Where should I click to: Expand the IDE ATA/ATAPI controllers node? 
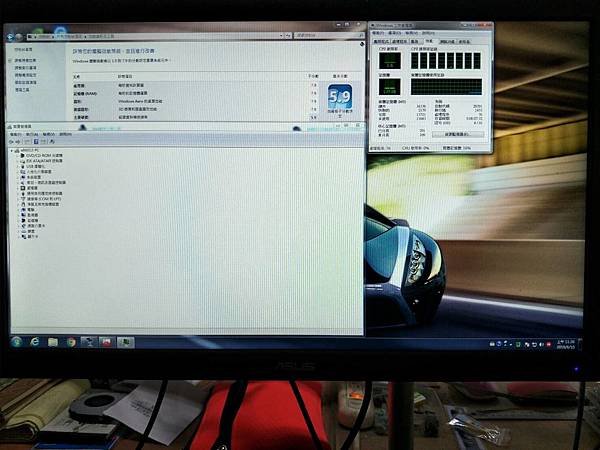(18, 161)
